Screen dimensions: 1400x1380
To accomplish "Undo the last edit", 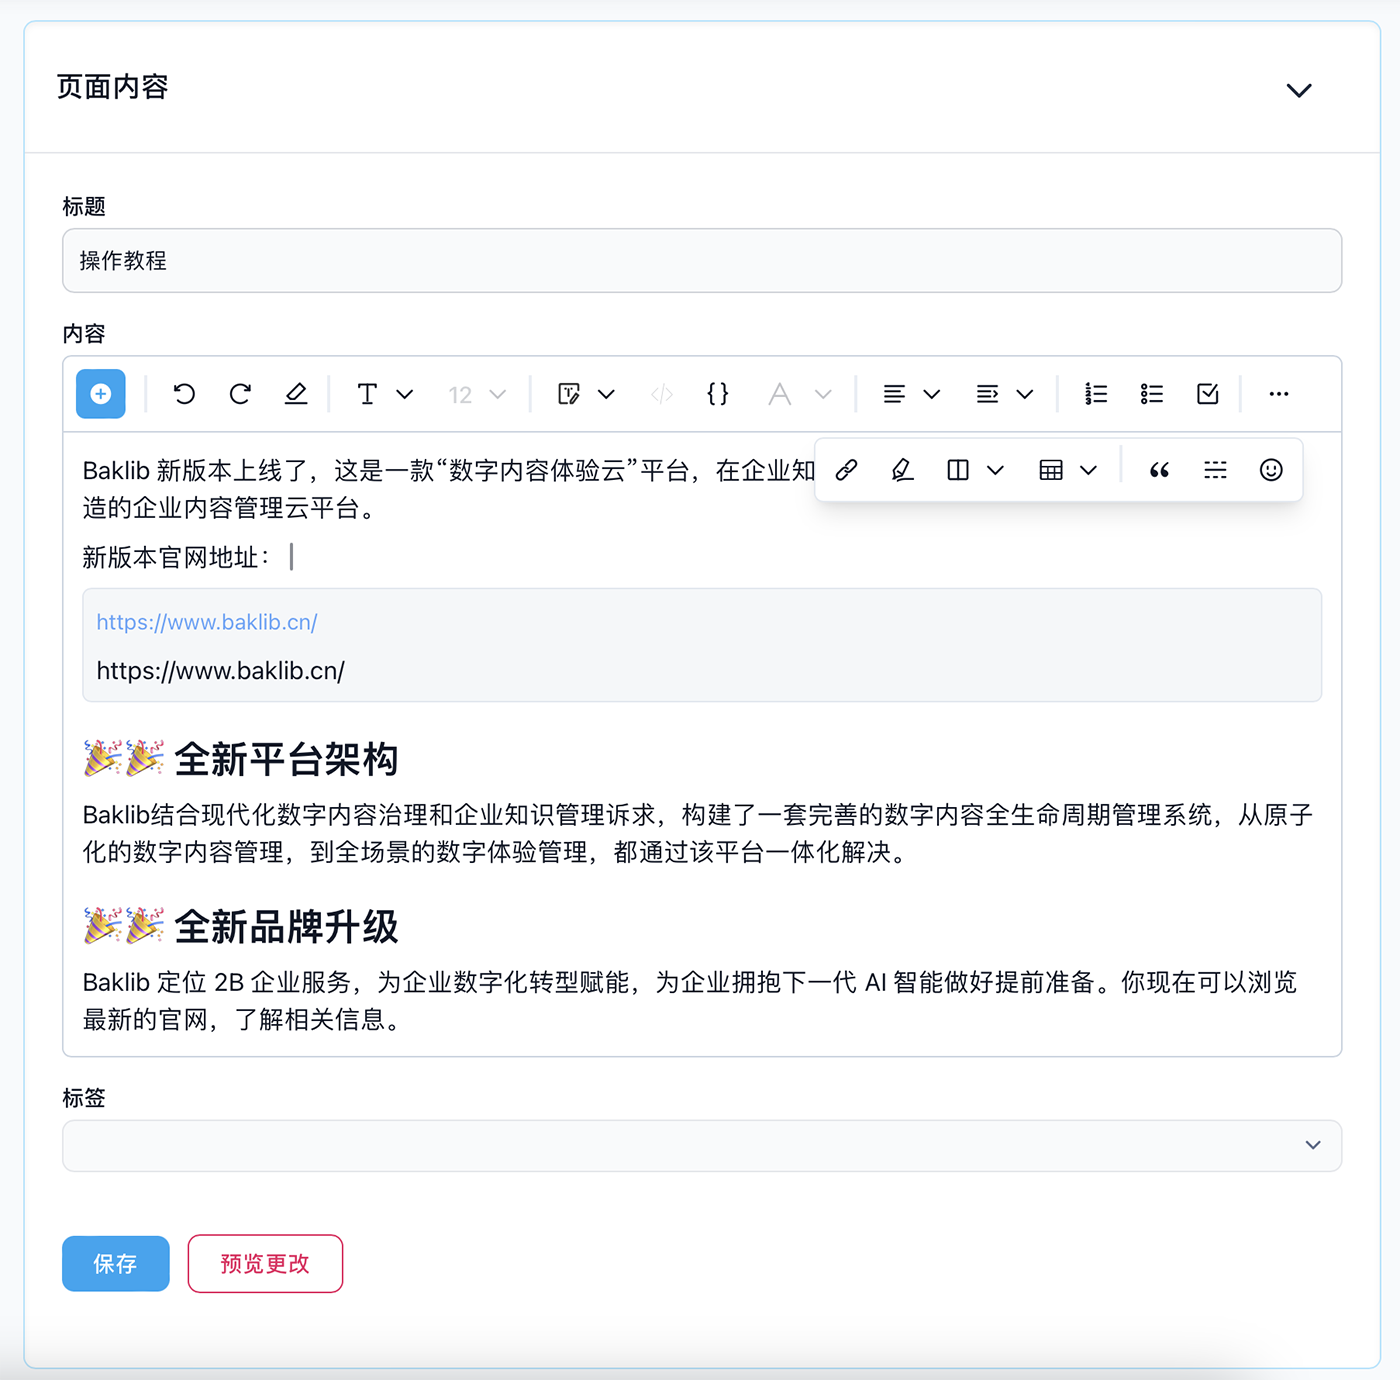I will coord(184,394).
